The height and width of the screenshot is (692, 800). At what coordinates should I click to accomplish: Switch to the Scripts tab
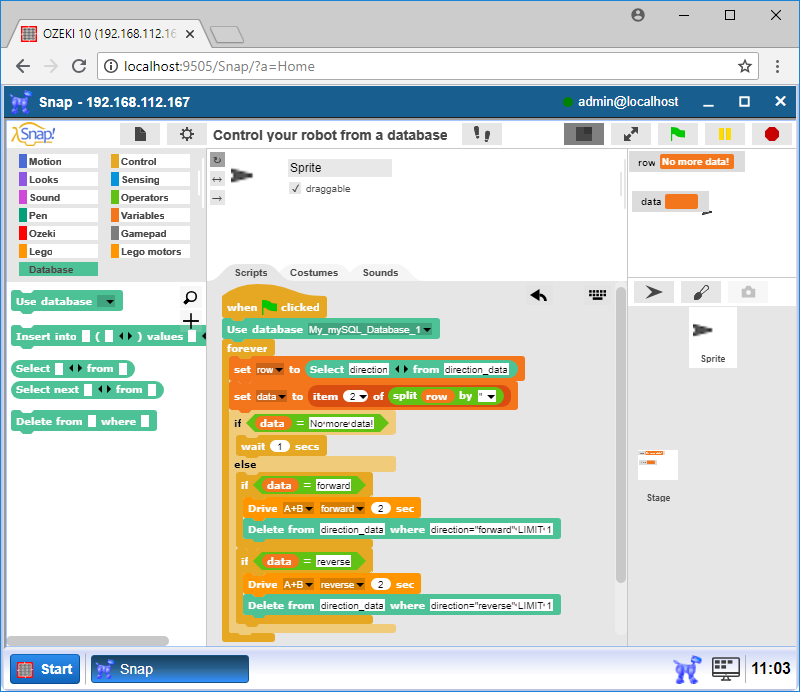251,273
